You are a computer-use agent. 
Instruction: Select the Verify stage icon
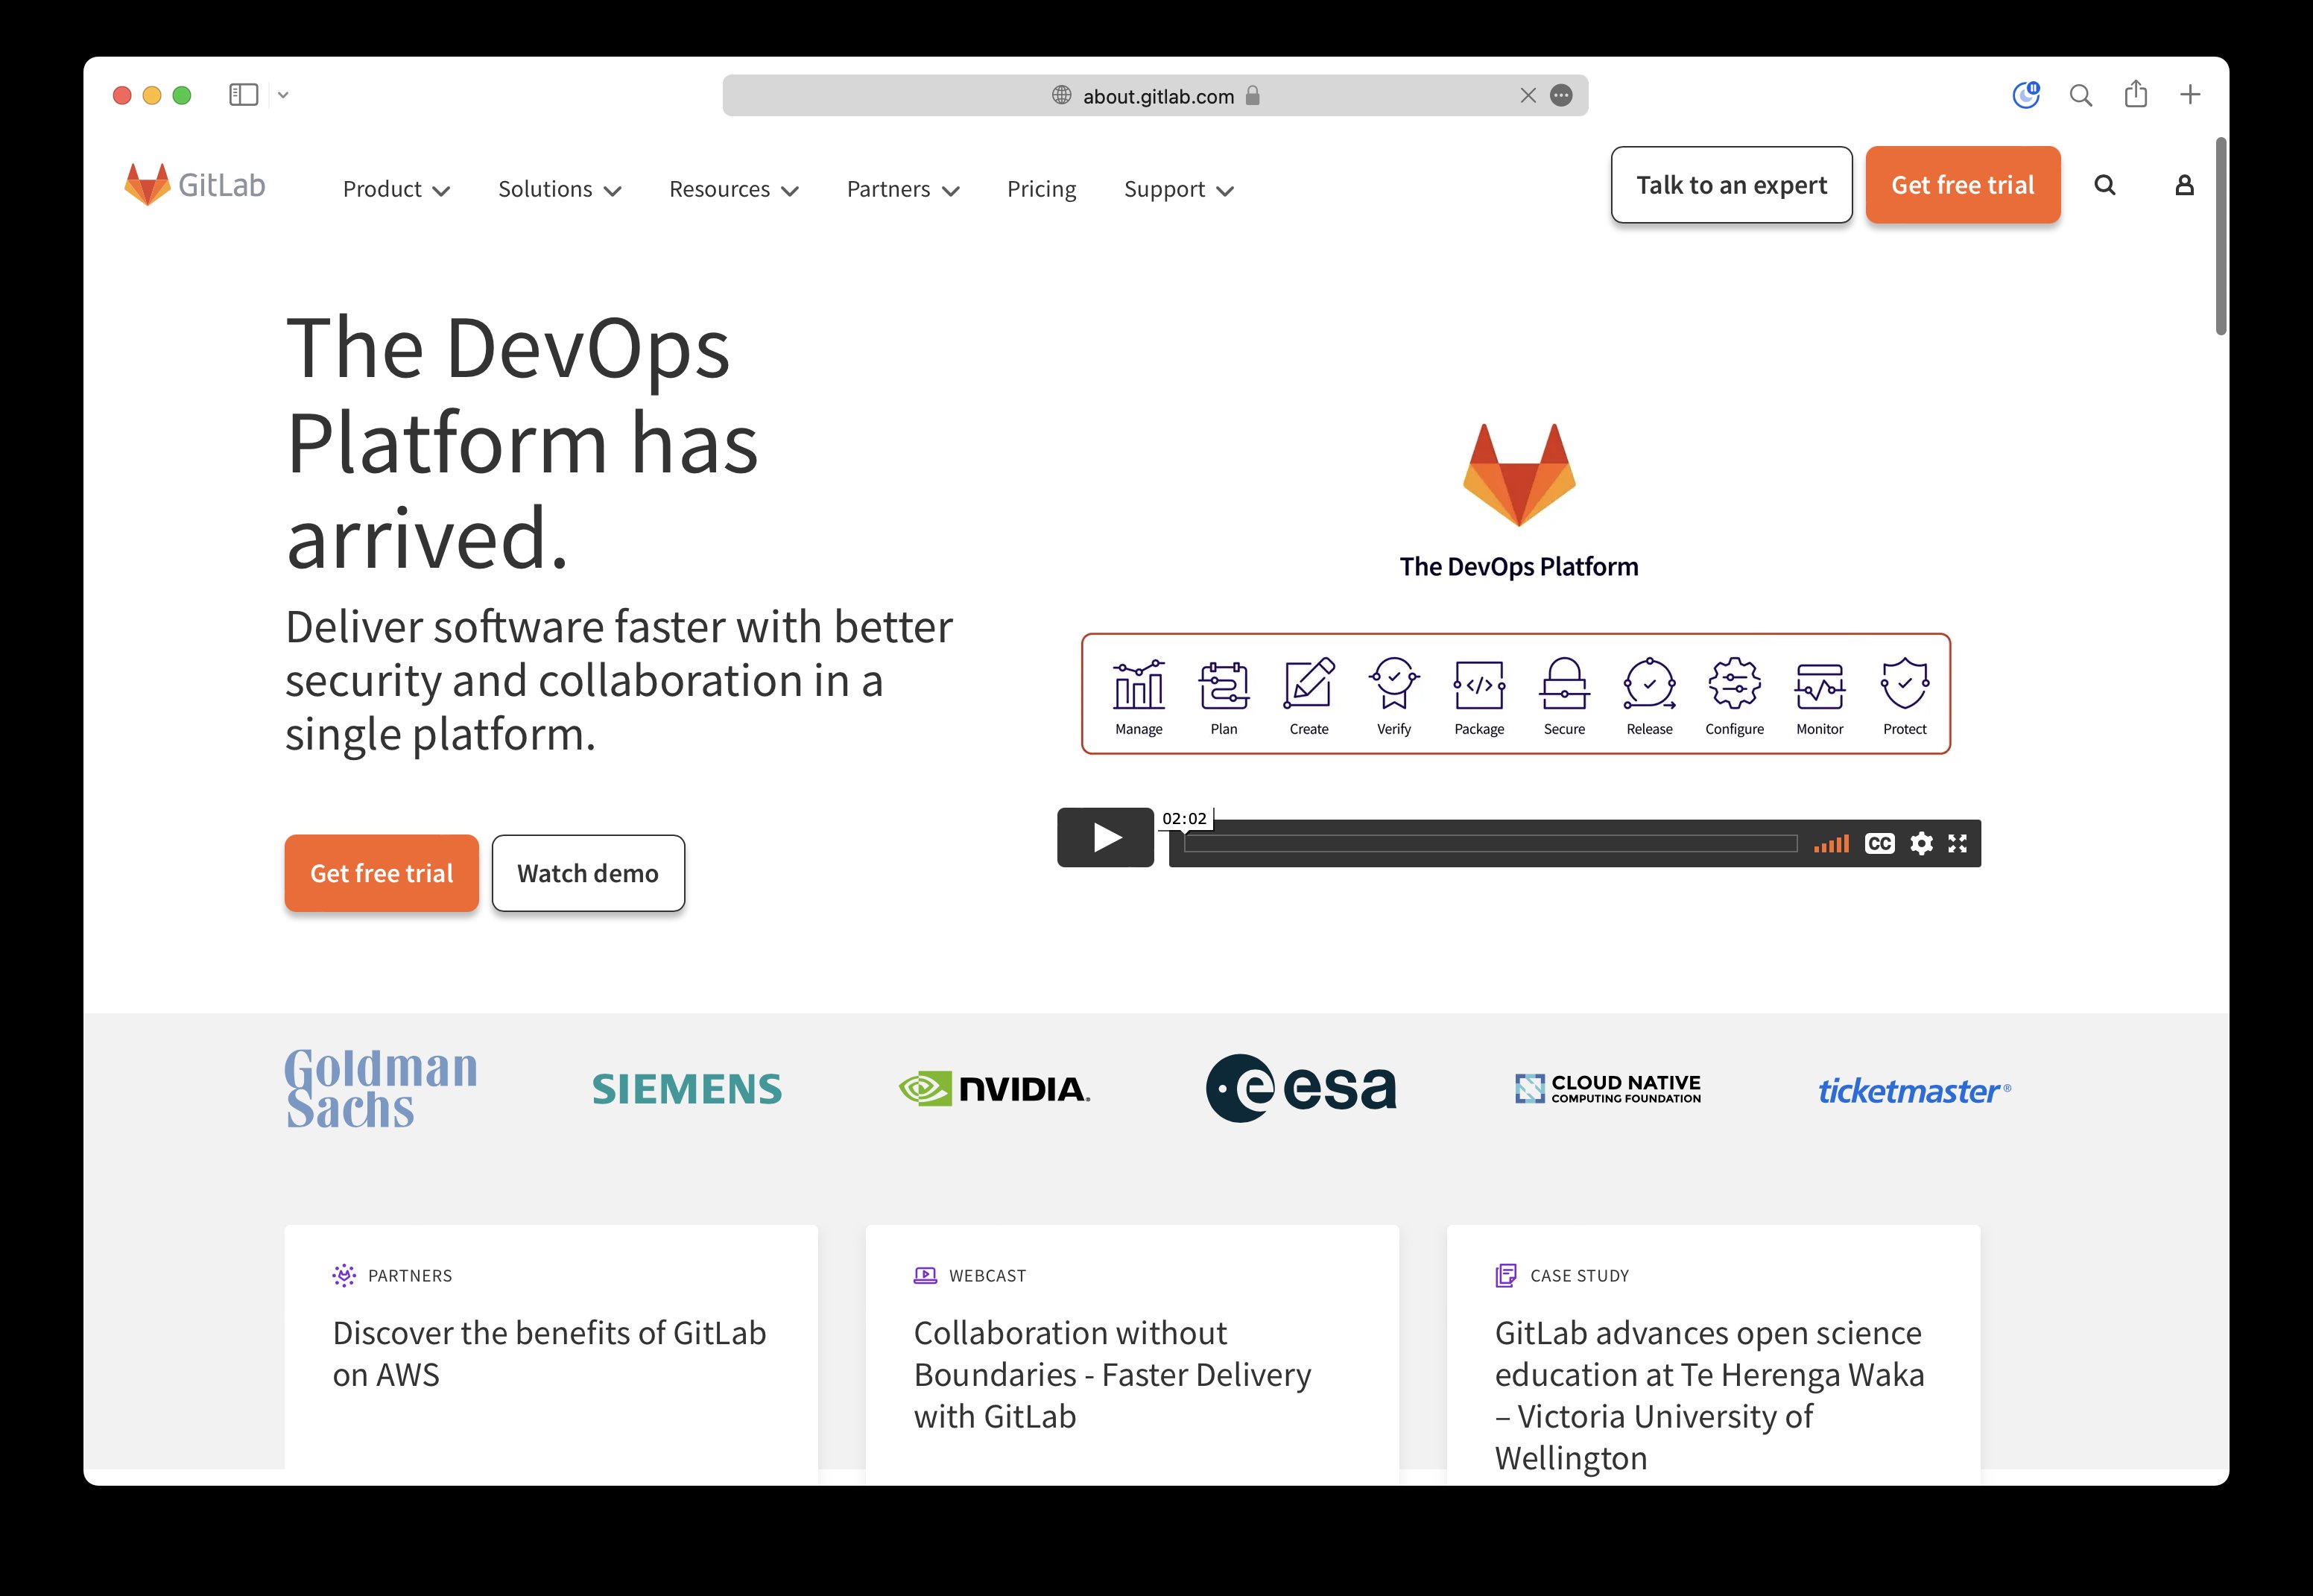click(x=1393, y=685)
